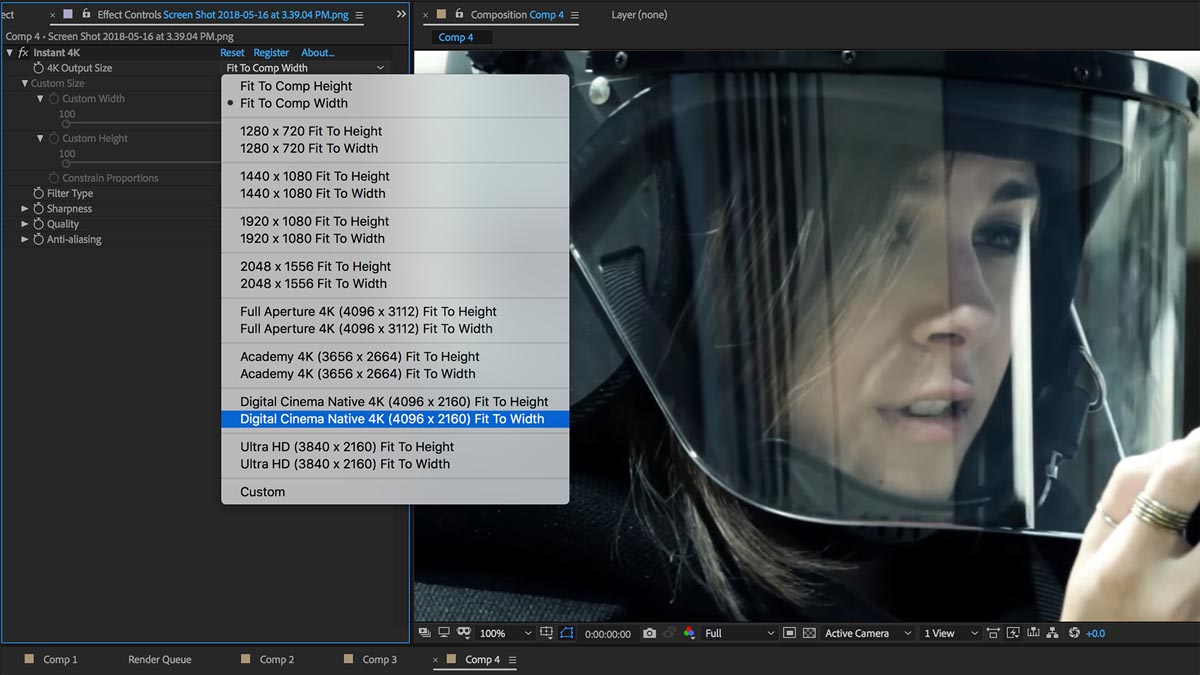Screen dimensions: 1200x675
Task: Switch to the Comp 2 tab
Action: (276, 660)
